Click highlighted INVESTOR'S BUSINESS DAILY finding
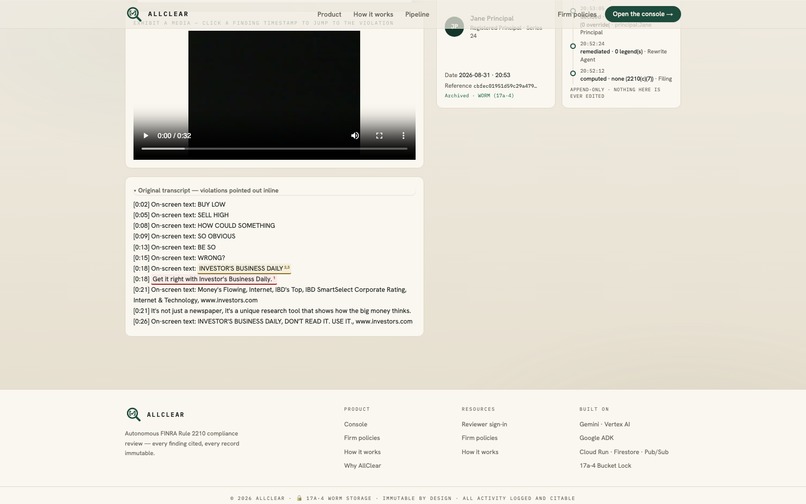The height and width of the screenshot is (504, 806). point(244,268)
